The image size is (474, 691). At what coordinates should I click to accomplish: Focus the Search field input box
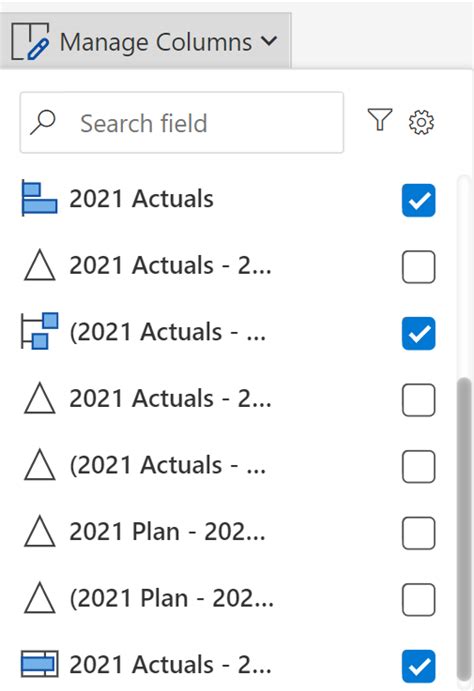point(181,123)
